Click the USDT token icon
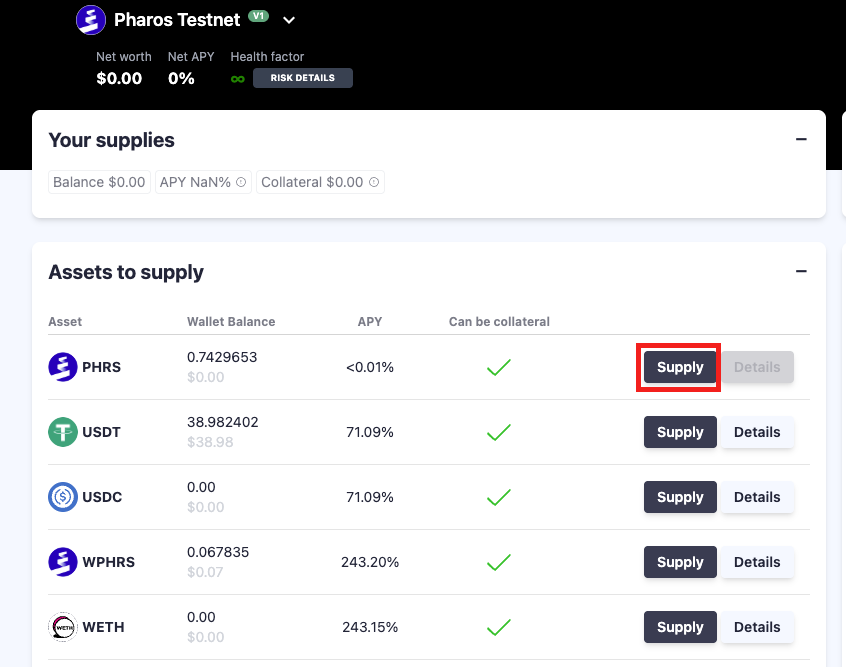 [63, 432]
